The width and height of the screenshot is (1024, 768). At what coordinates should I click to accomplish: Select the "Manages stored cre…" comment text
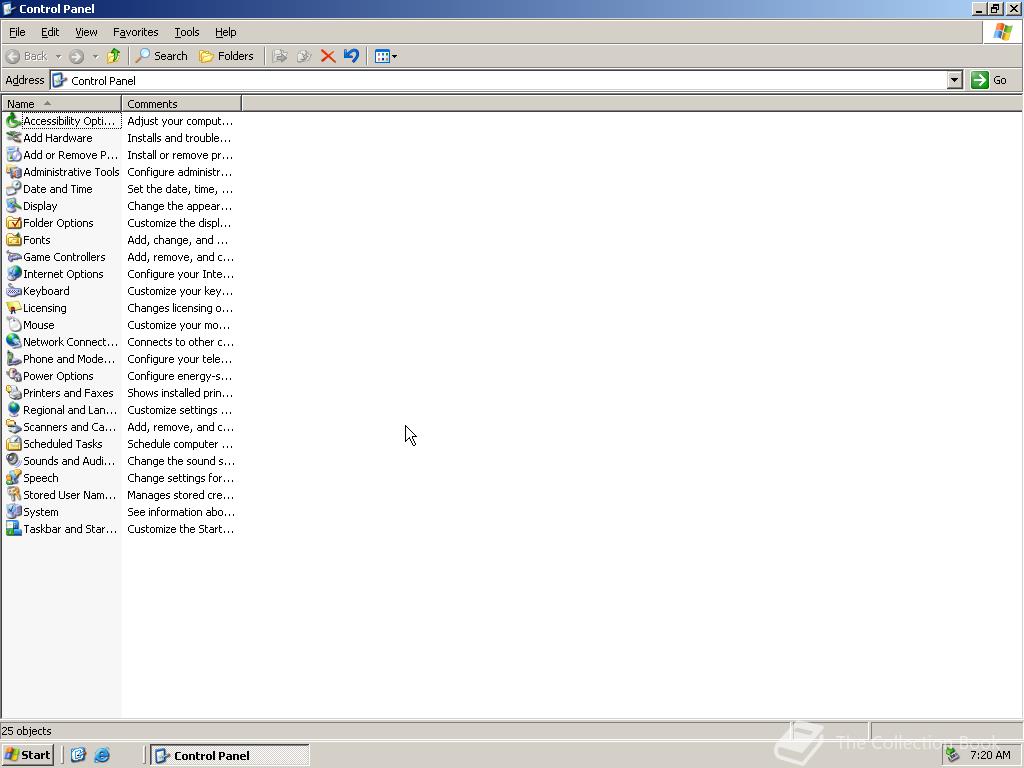coord(180,494)
